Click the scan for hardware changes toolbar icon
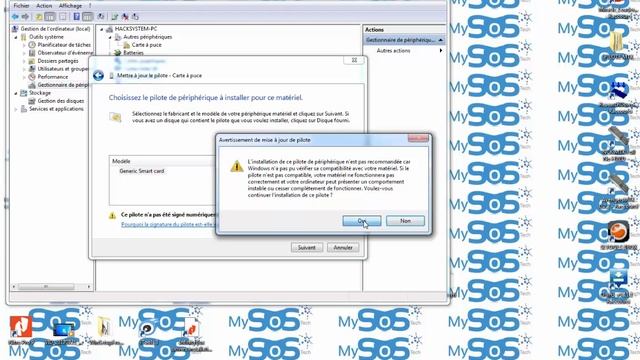 click(x=101, y=17)
